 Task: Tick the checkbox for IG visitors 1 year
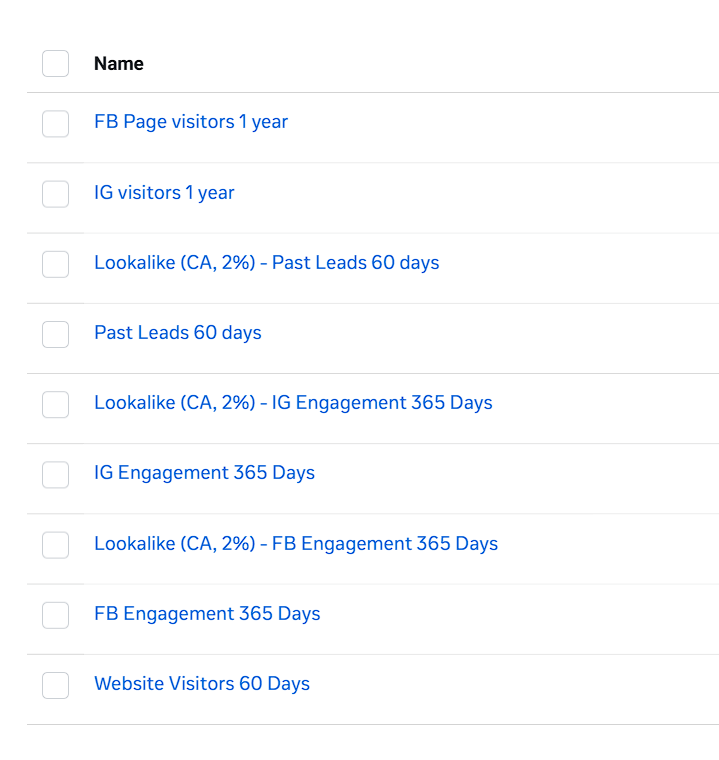(56, 194)
